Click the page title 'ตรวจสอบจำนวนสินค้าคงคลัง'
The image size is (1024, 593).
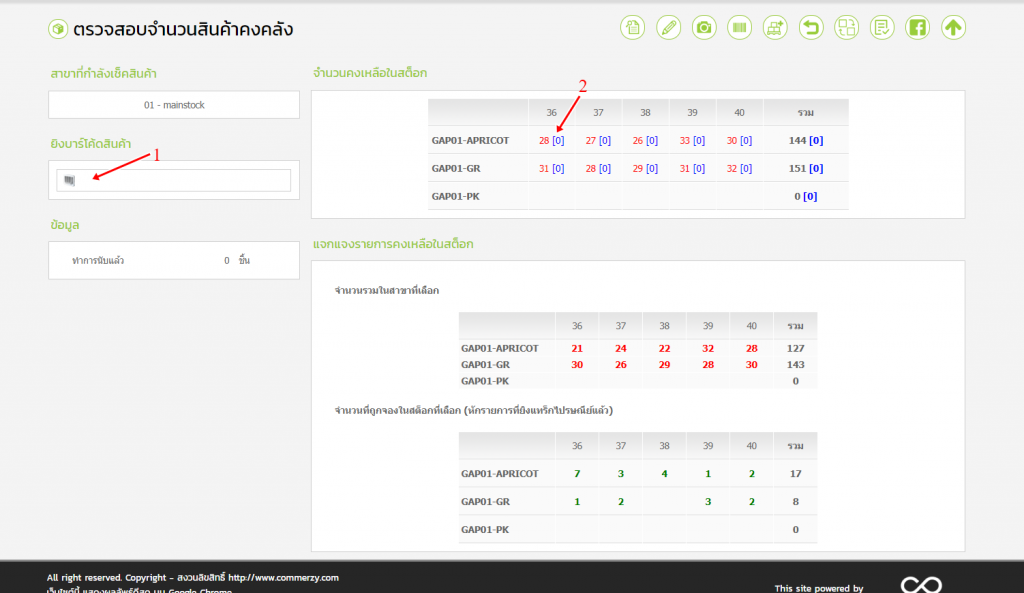(183, 29)
